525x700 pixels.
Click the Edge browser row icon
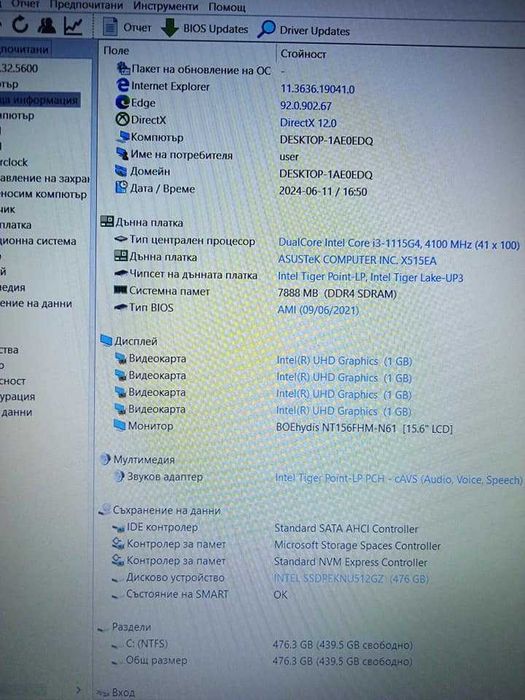coord(122,102)
